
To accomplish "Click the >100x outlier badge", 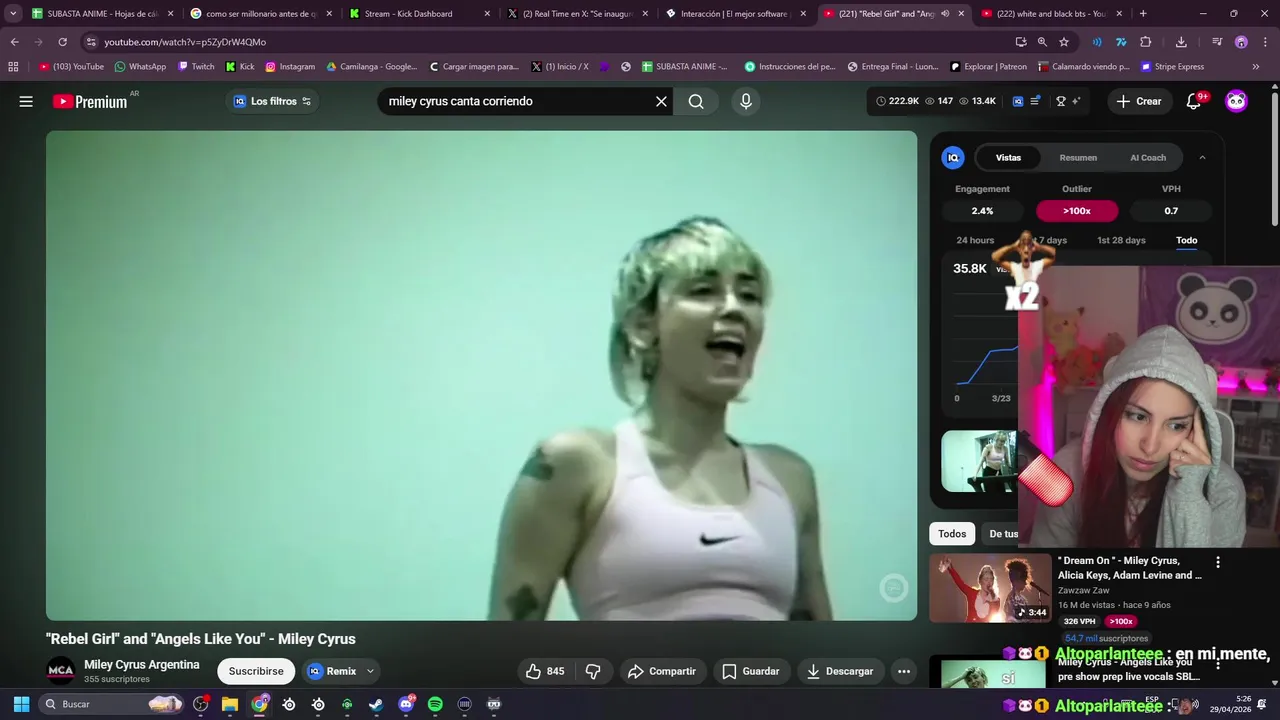I will click(1077, 211).
